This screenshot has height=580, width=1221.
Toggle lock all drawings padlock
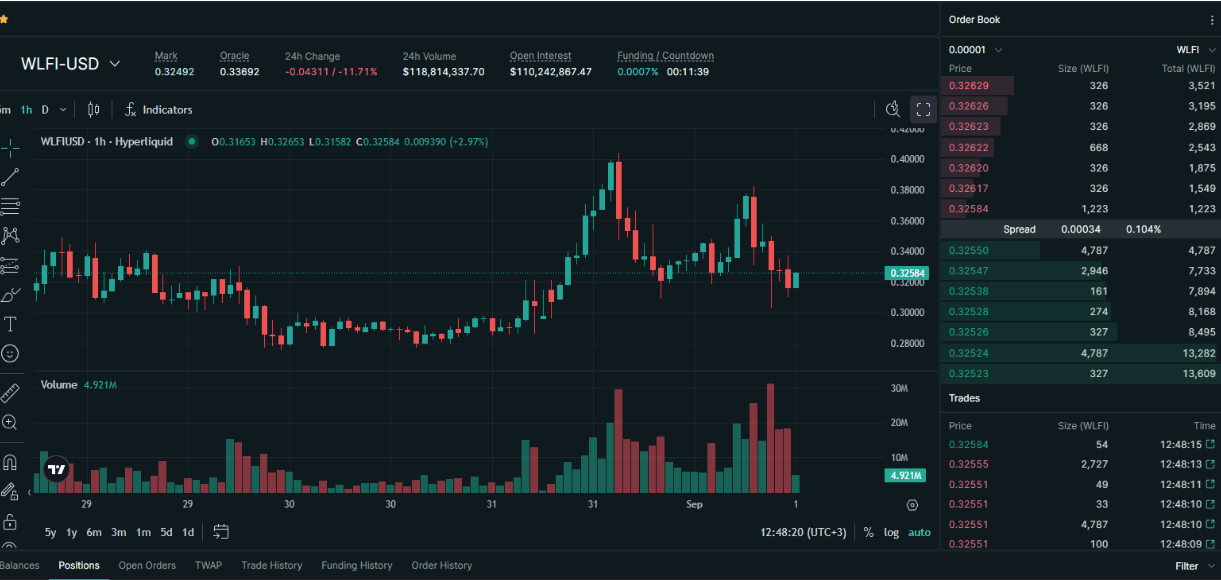(10, 522)
